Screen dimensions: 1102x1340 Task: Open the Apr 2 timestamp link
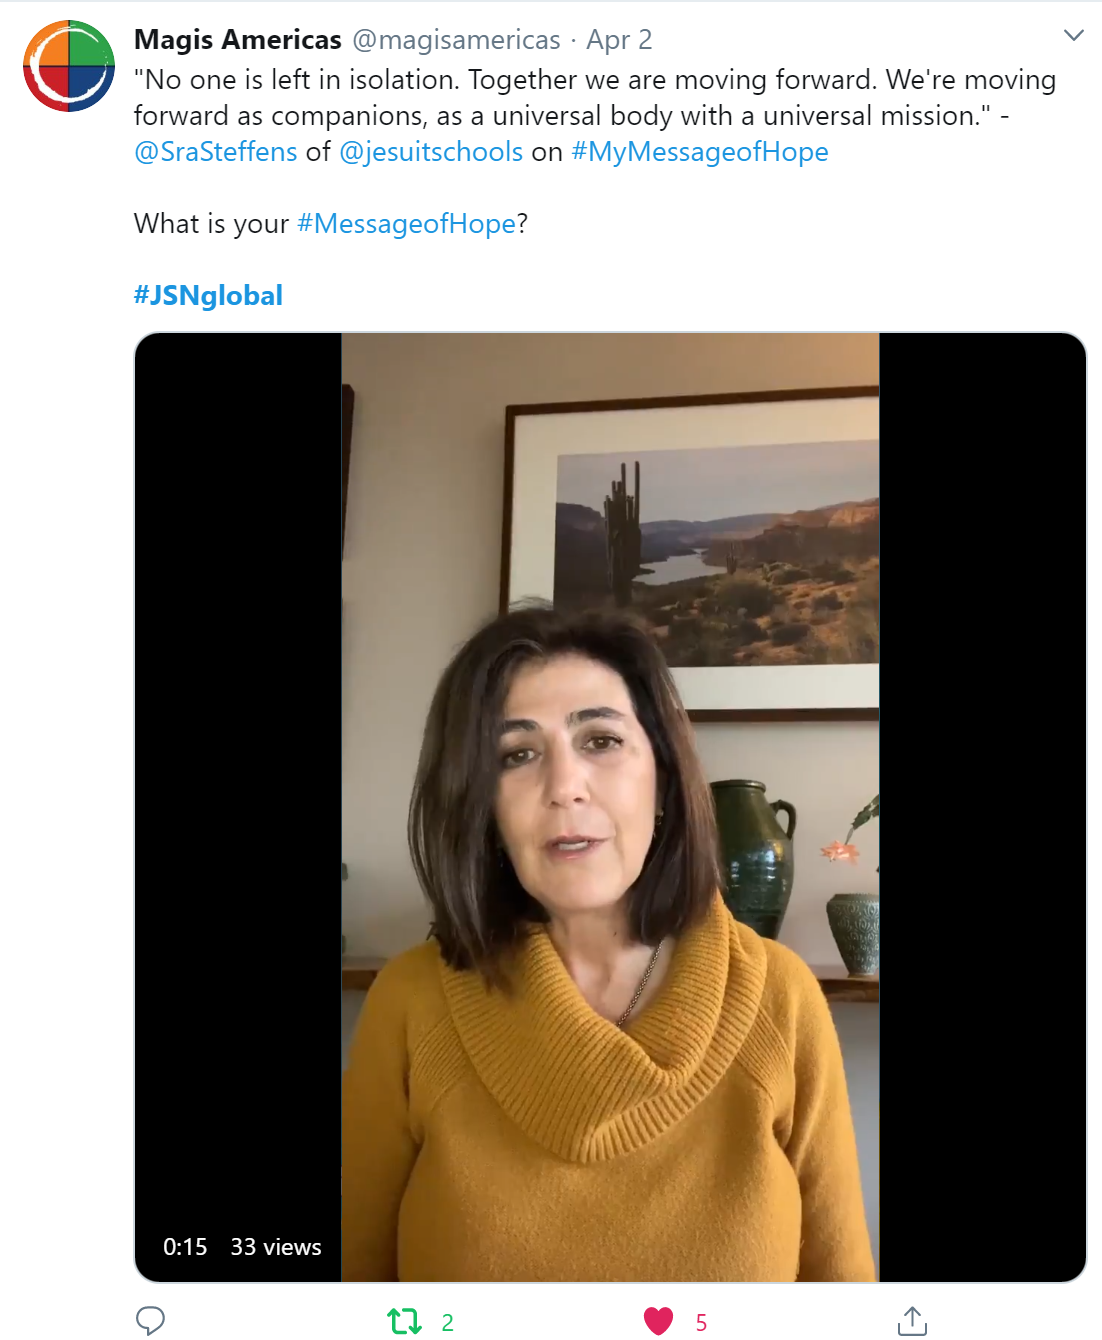click(619, 40)
